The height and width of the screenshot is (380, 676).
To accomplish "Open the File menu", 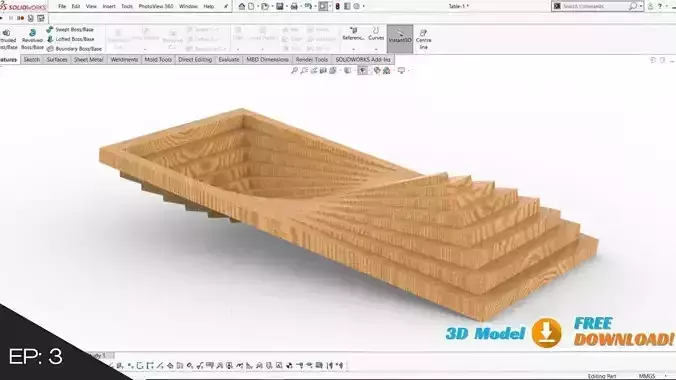I will tap(62, 6).
